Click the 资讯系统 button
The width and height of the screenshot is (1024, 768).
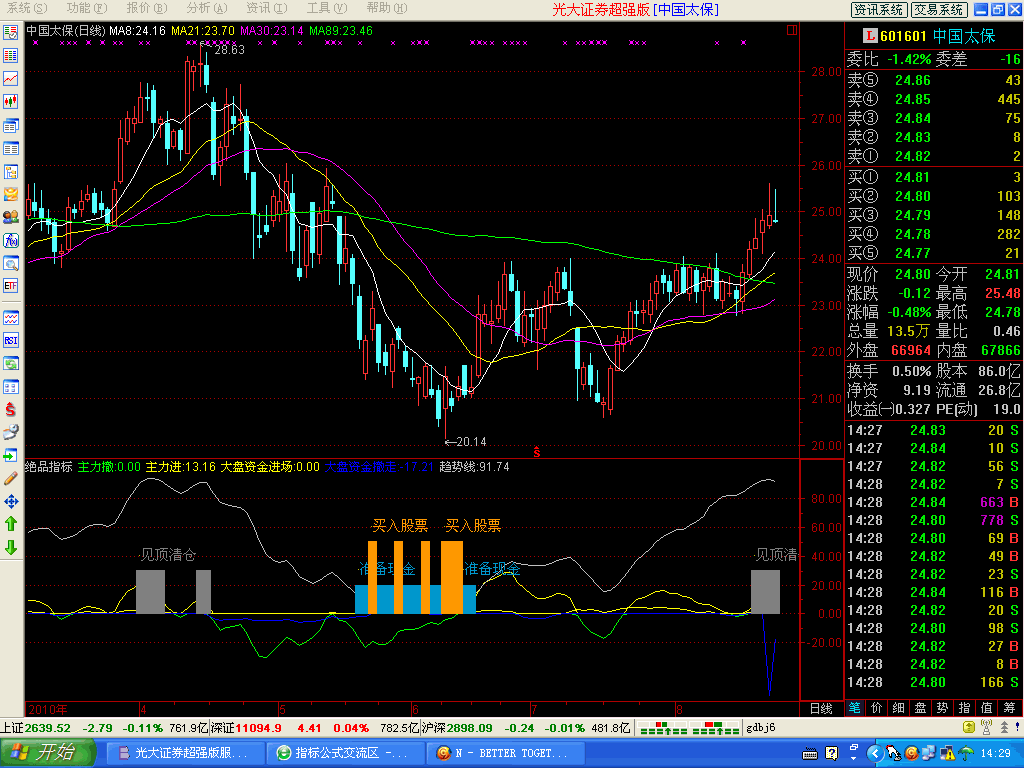[878, 9]
